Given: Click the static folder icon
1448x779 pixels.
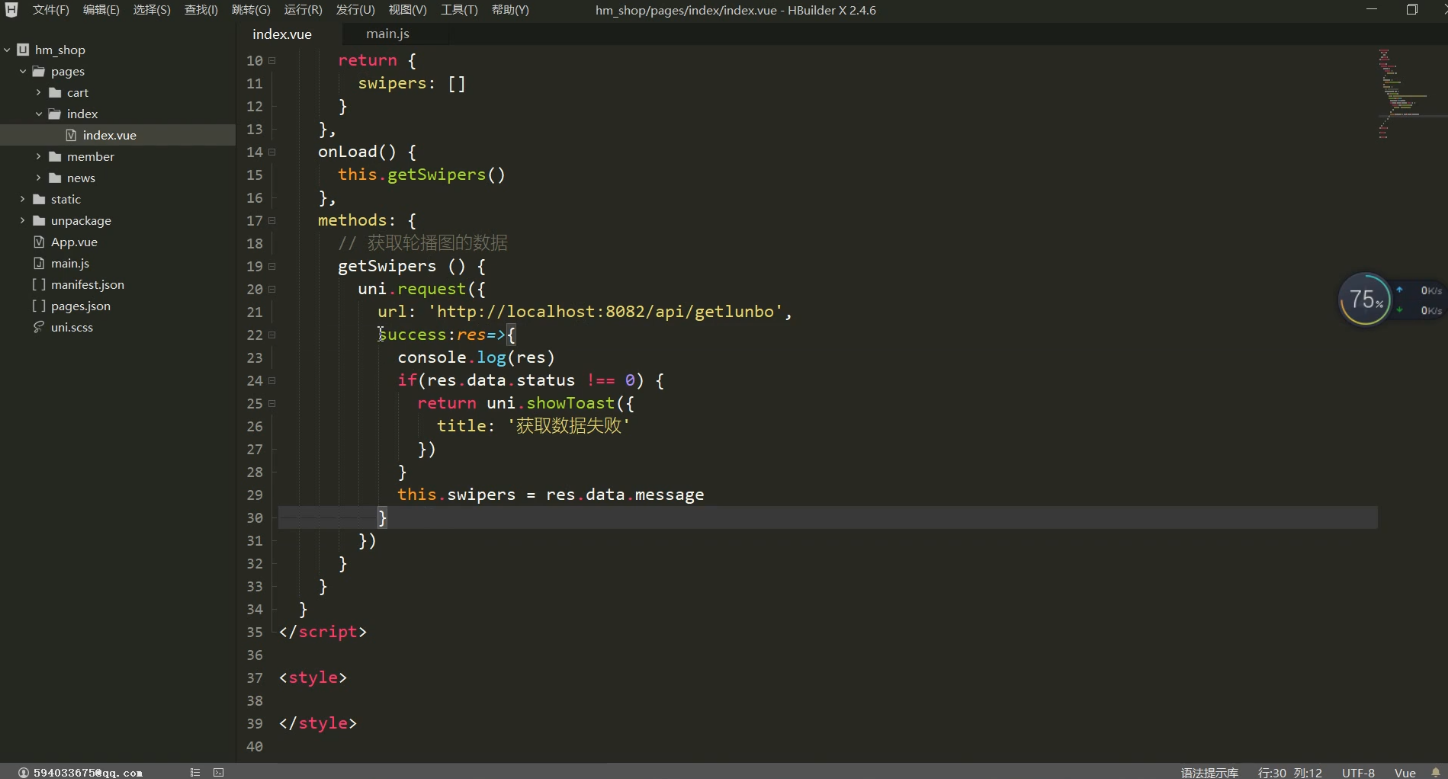Looking at the screenshot, I should coord(39,199).
